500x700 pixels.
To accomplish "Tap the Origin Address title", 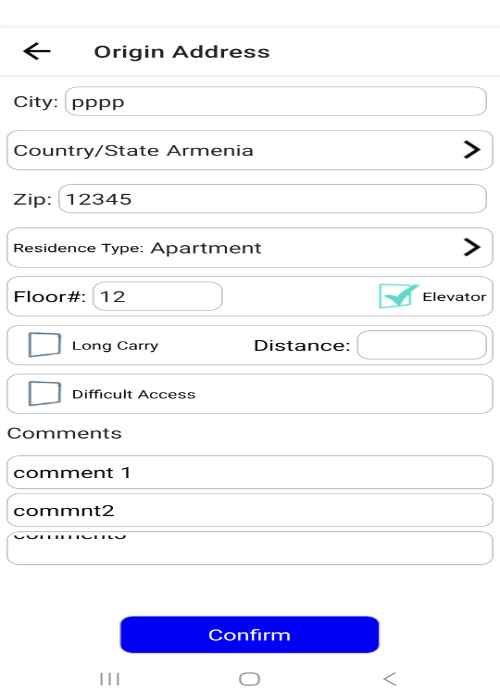I will [x=182, y=52].
